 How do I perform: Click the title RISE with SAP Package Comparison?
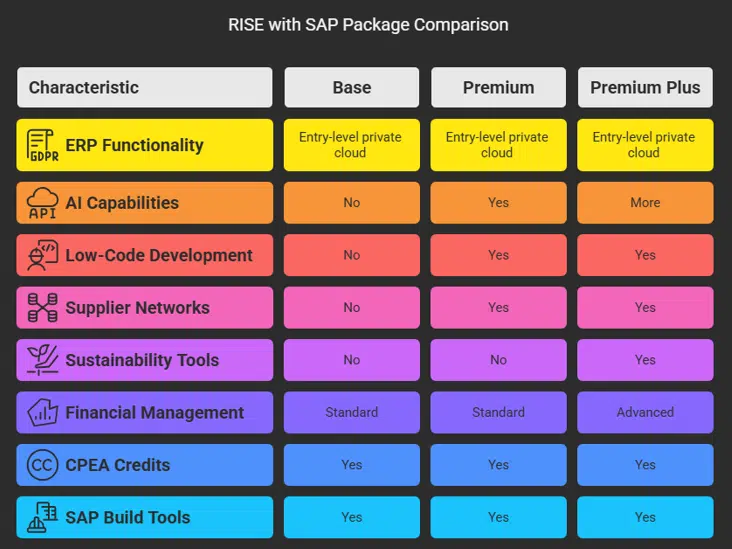[x=368, y=25]
